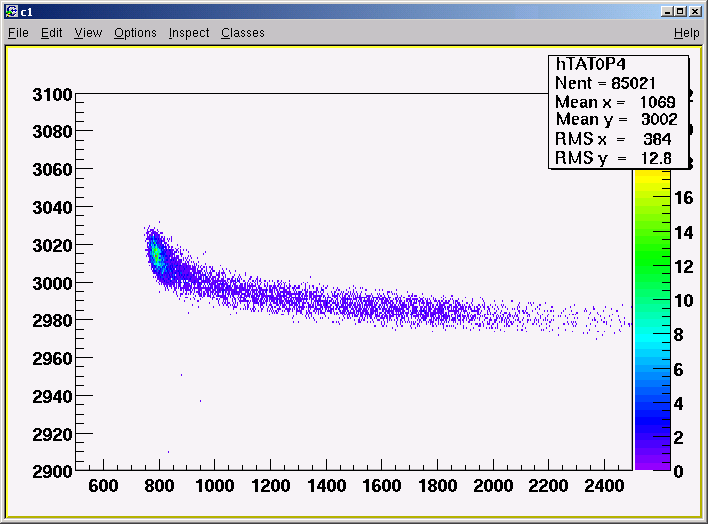Click the ROOT icon in the c1 title bar

click(11, 12)
